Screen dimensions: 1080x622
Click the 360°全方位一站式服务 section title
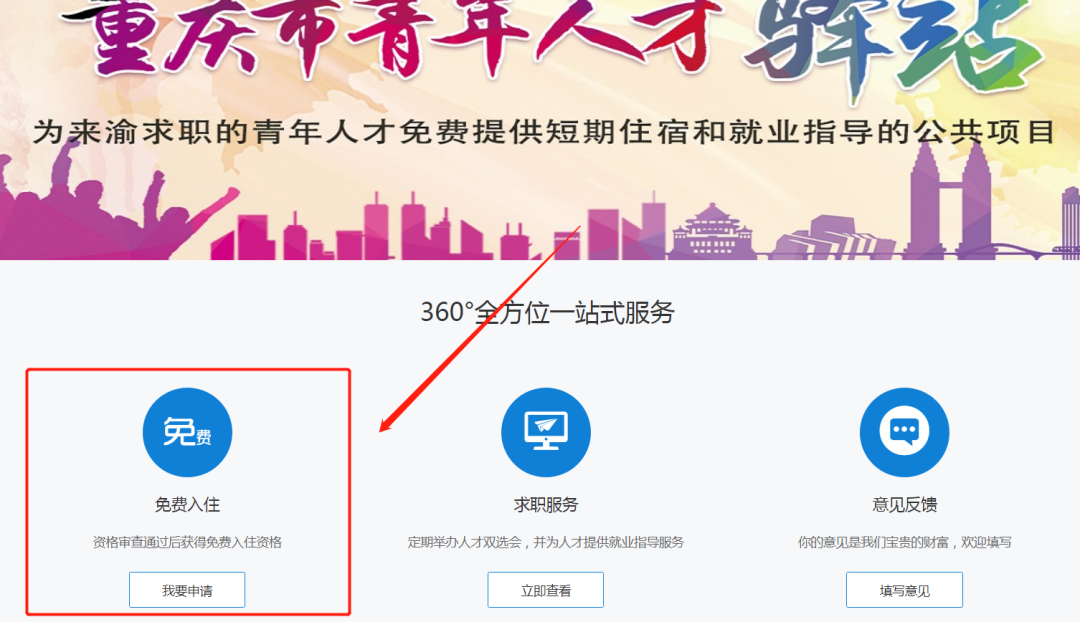[x=547, y=313]
